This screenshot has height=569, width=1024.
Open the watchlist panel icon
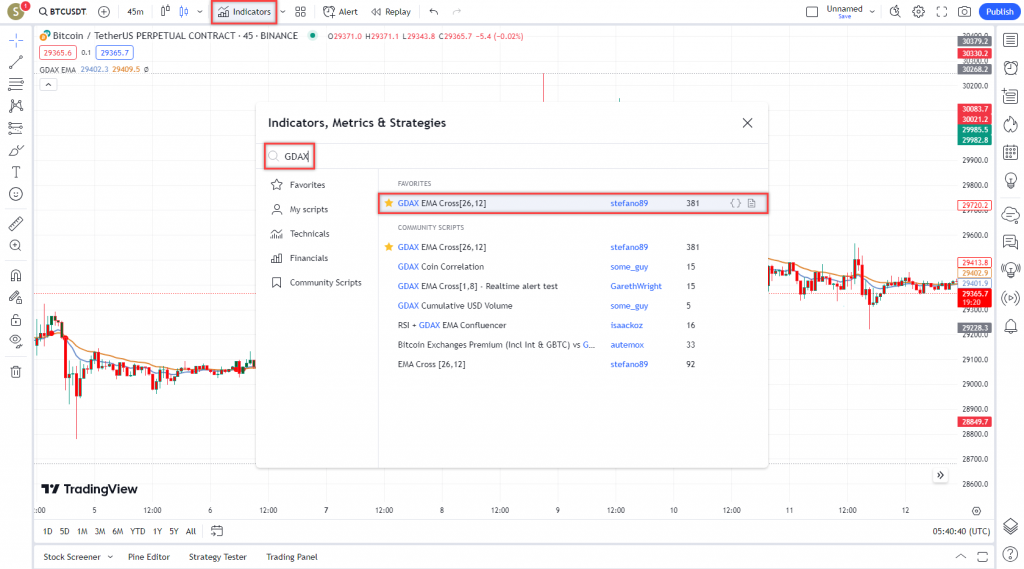(x=1010, y=41)
